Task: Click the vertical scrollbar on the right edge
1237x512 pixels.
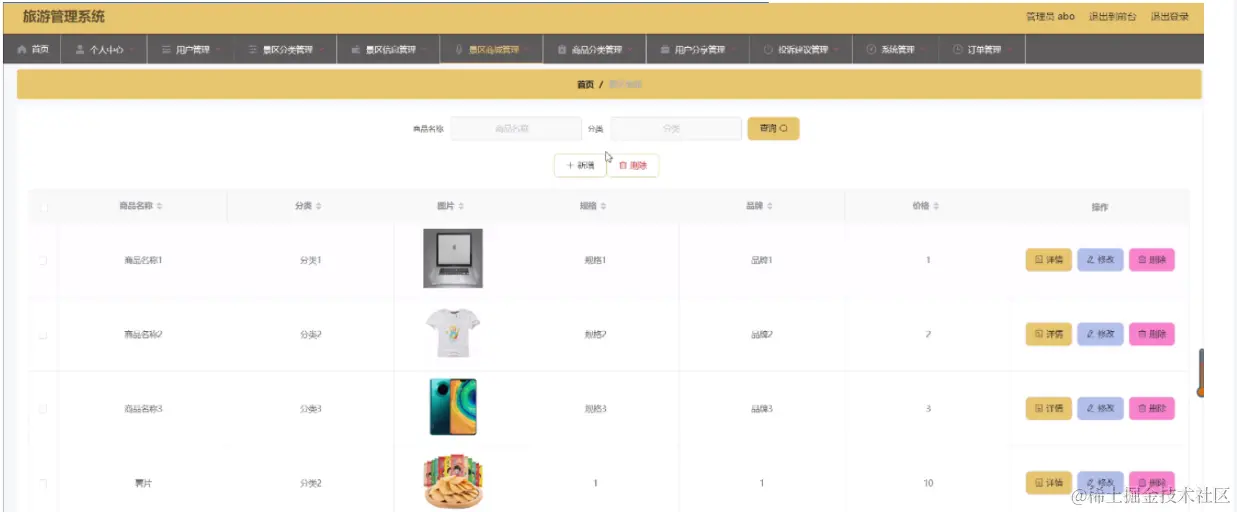Action: click(x=1200, y=372)
